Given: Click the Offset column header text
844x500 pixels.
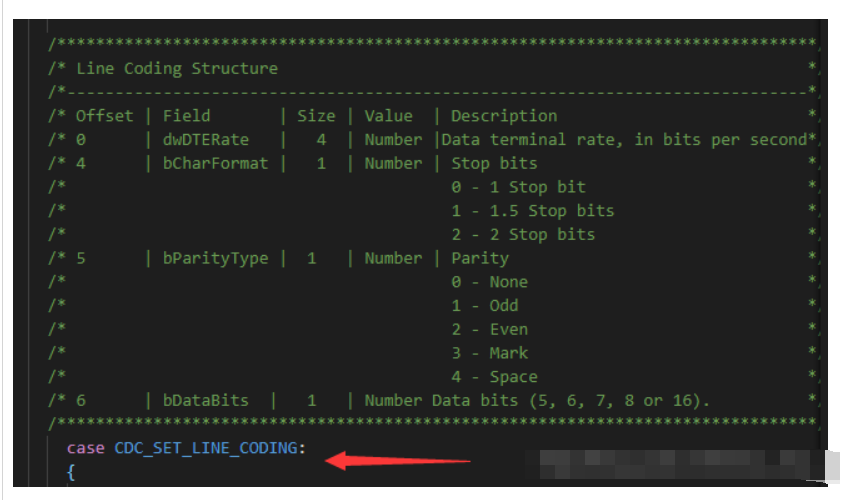Looking at the screenshot, I should click(x=104, y=116).
